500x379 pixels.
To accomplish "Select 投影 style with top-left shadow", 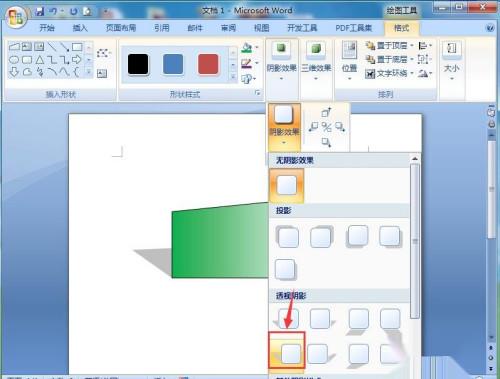I will click(x=287, y=237).
